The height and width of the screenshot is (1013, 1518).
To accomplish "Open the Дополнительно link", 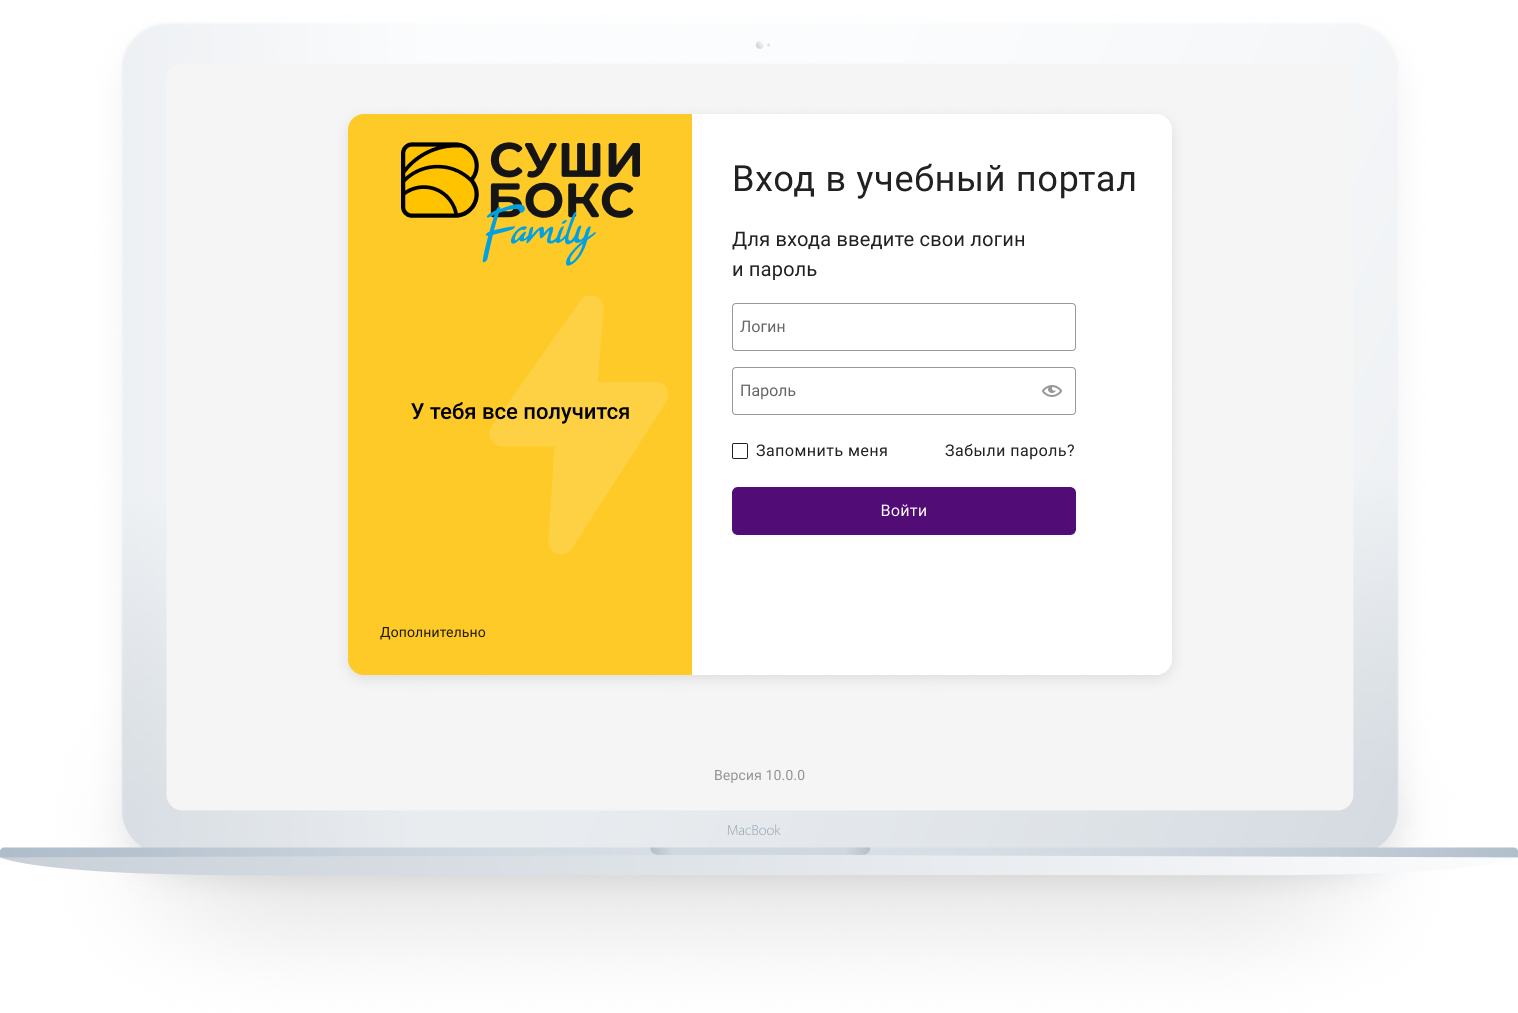I will (433, 632).
